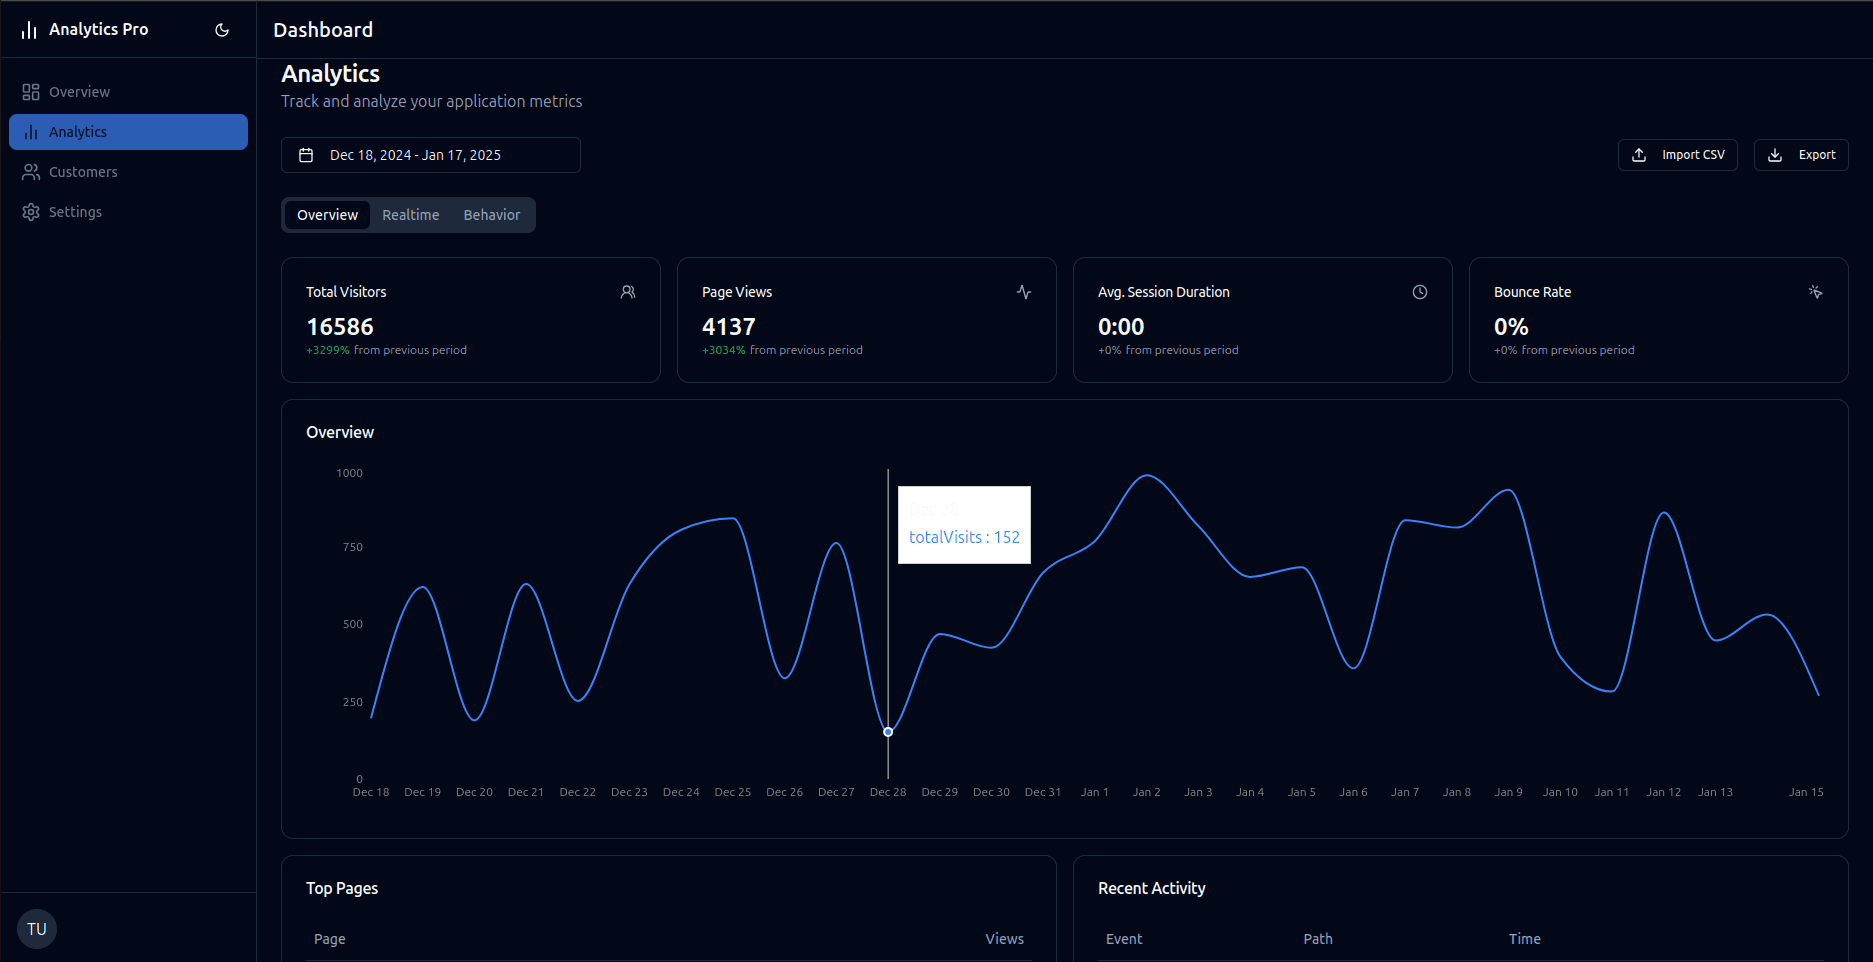Toggle dark mode with the moon icon

[x=221, y=29]
